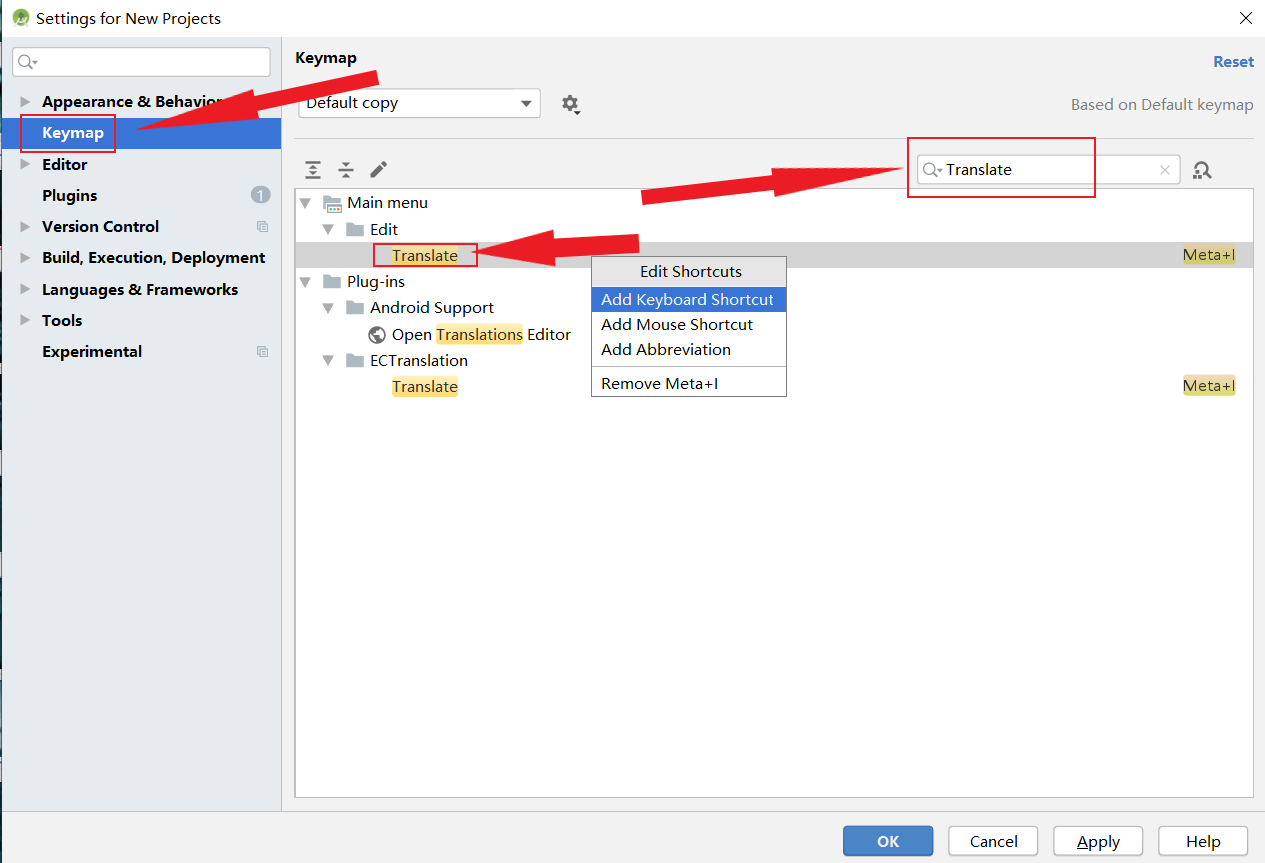The width and height of the screenshot is (1265, 863).
Task: Click Find Actions by Shortcut icon
Action: 1202,170
